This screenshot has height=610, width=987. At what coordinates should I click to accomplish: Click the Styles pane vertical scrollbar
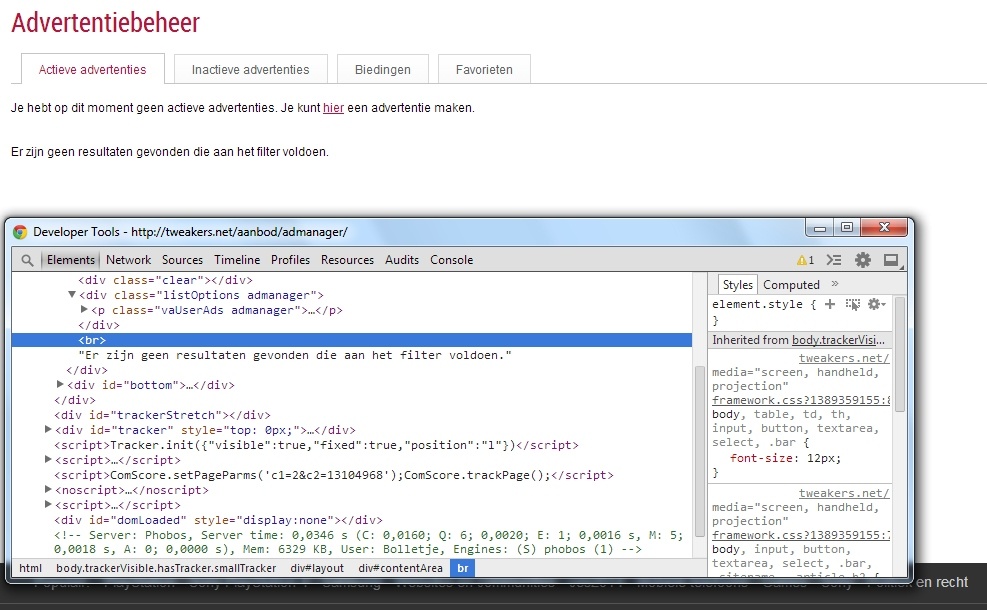coord(900,354)
